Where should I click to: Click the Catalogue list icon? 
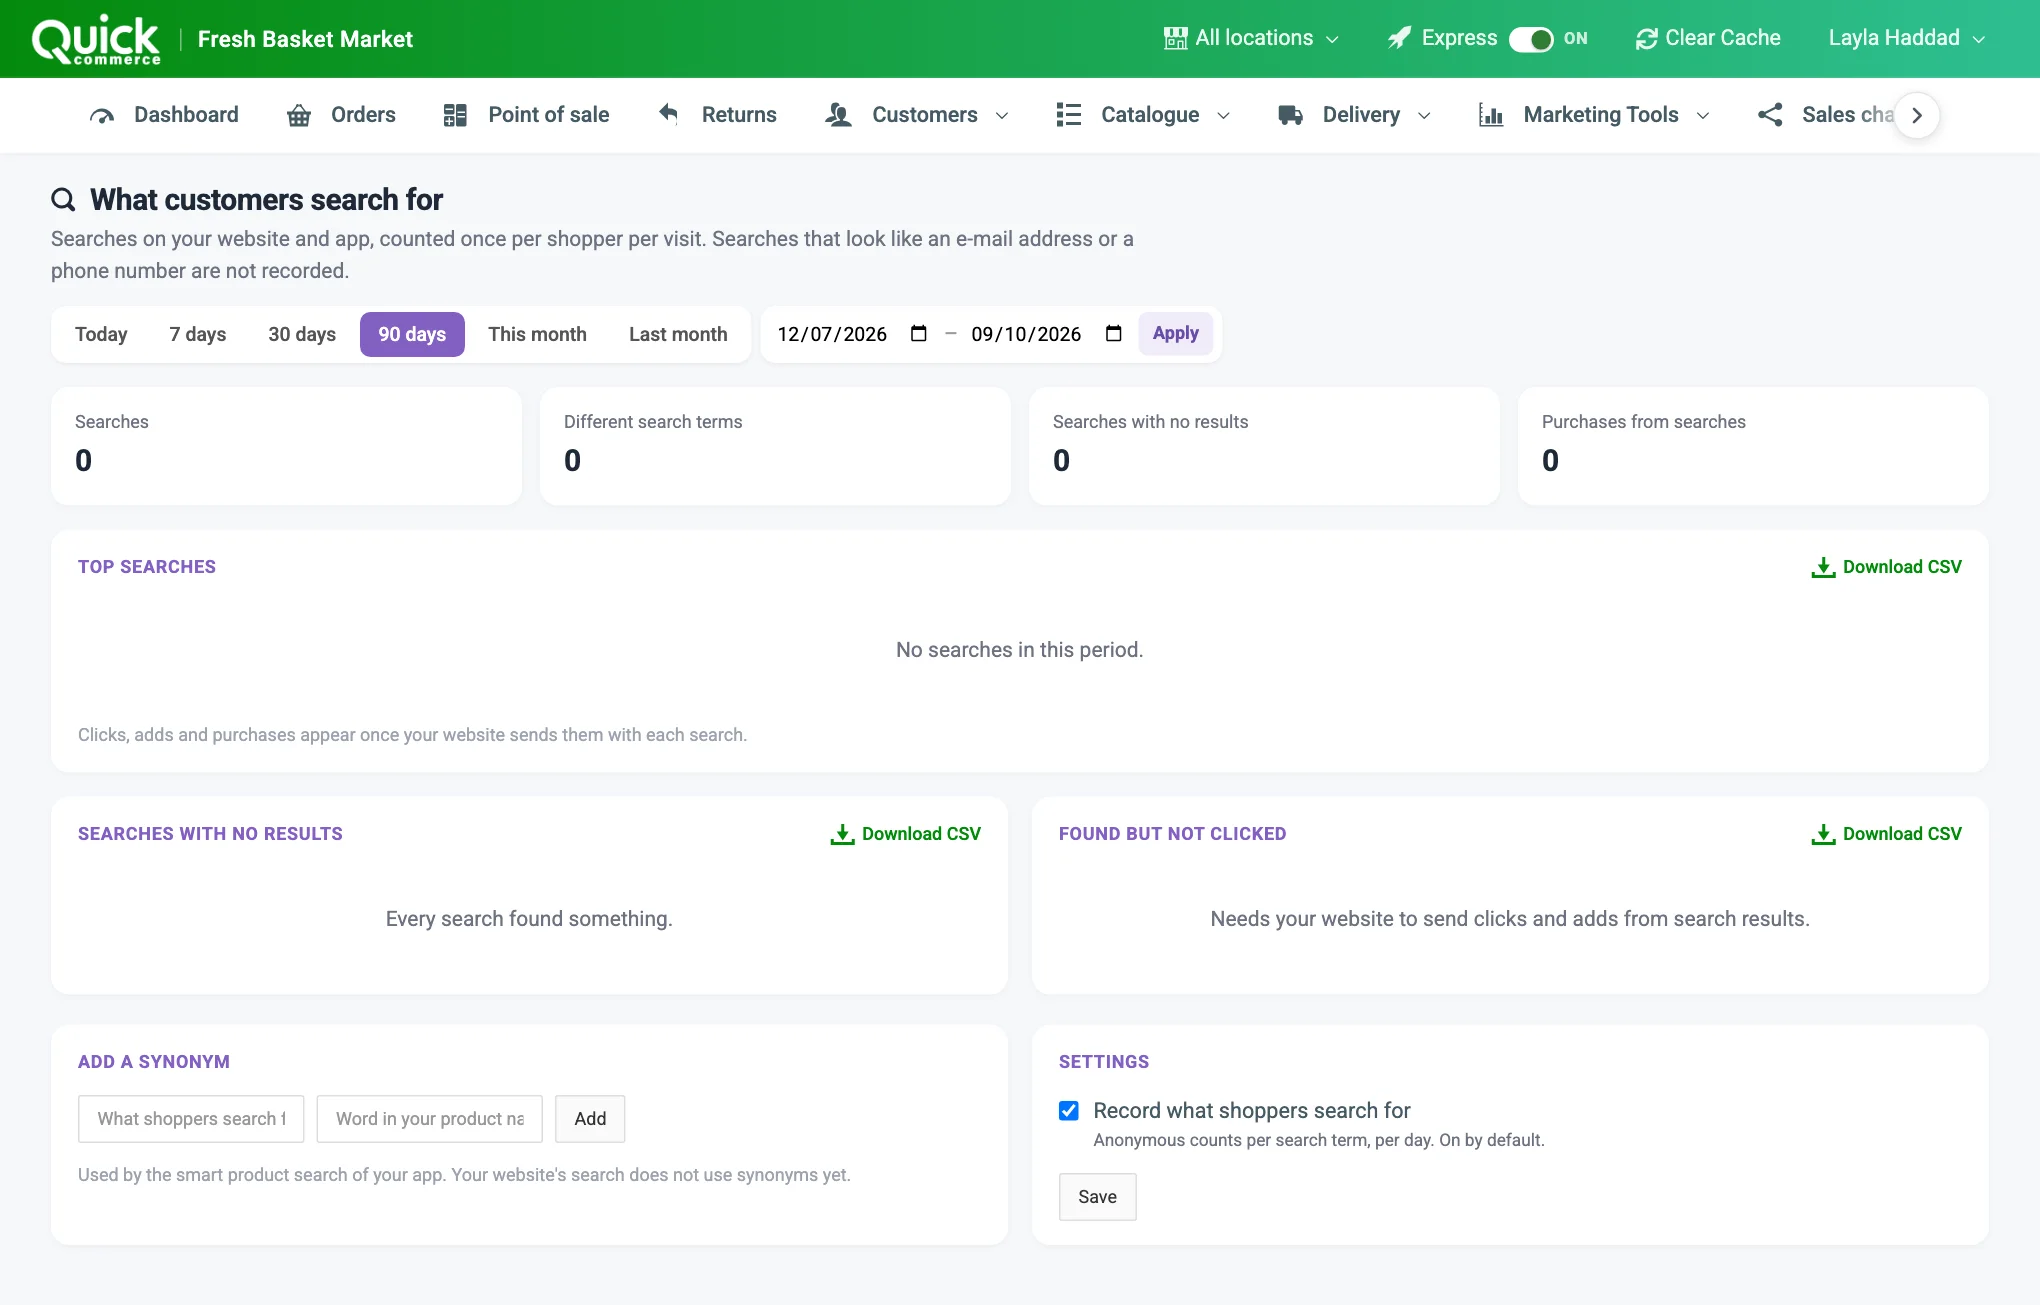1068,115
